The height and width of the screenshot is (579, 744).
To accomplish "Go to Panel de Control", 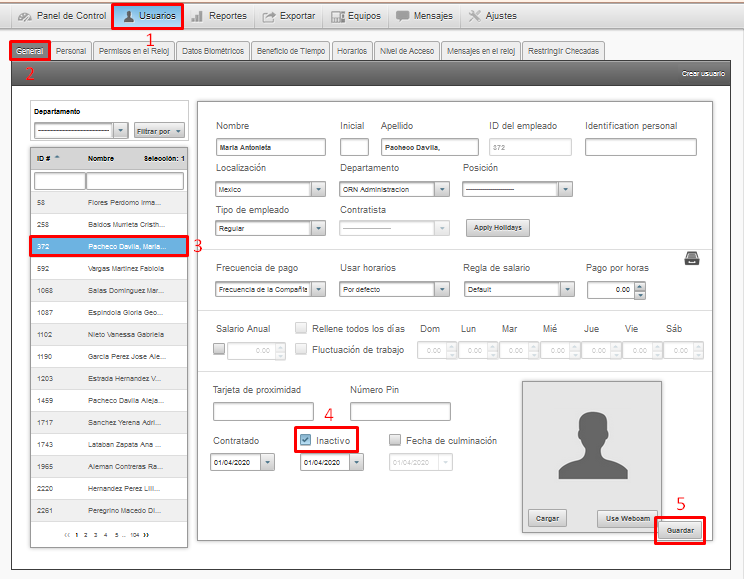I will coord(62,16).
